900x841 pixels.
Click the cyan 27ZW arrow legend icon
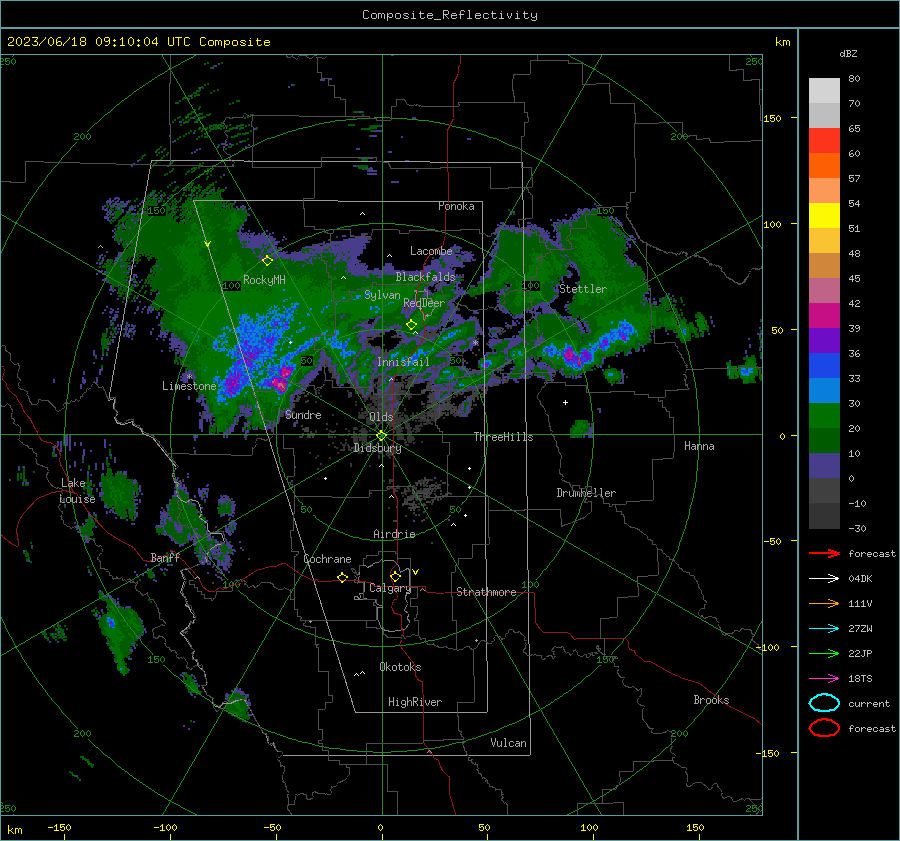click(824, 629)
